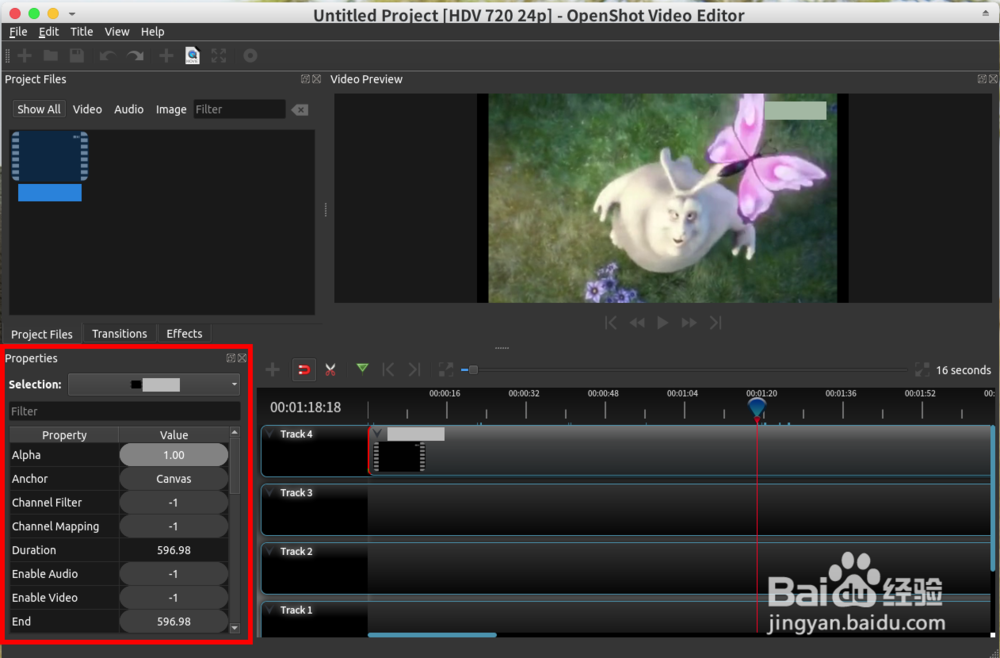Switch to the Effects tab
The width and height of the screenshot is (1000, 658).
(184, 333)
